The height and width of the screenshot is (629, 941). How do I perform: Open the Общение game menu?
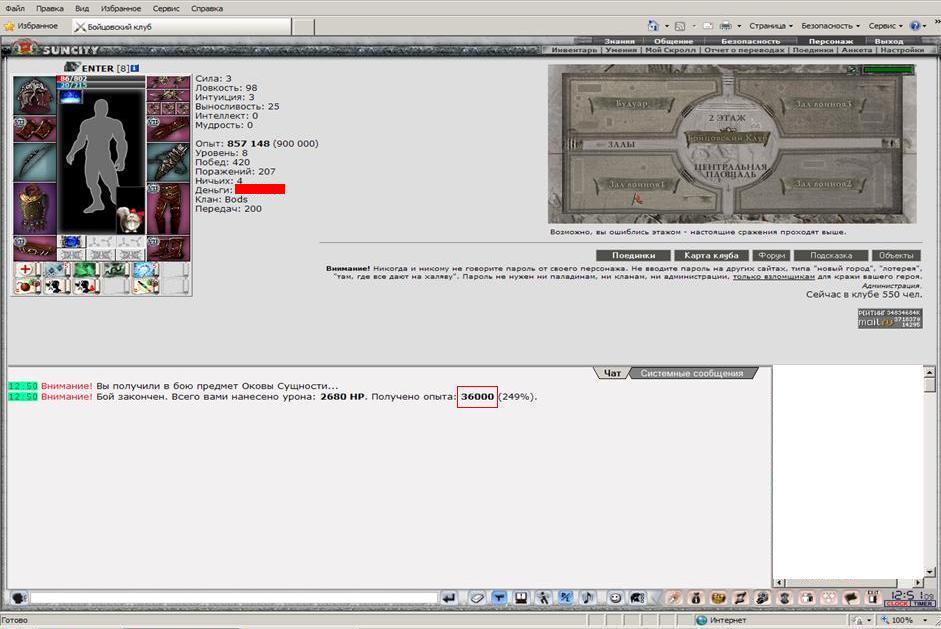point(673,41)
